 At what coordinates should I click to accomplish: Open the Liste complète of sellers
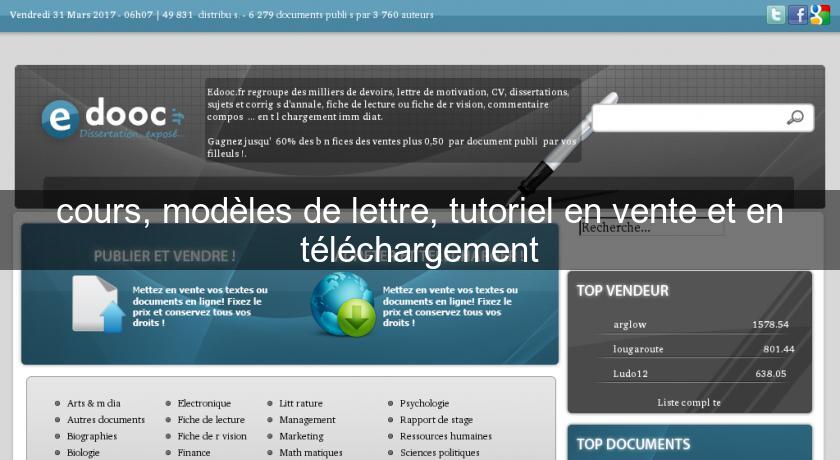tap(689, 403)
